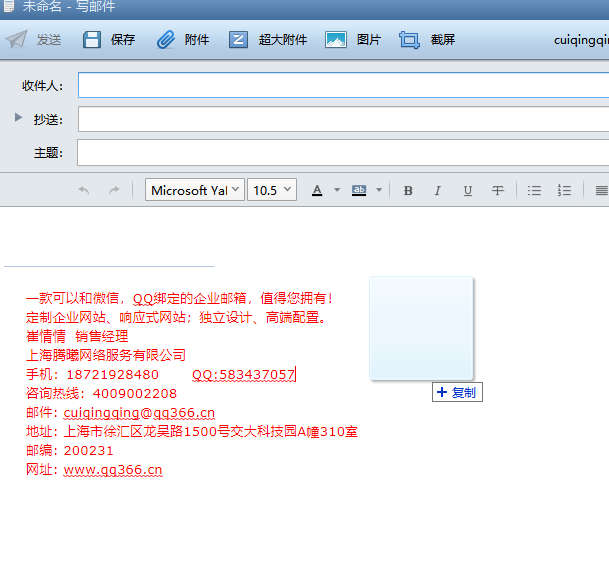Click the Undo arrow in formatting bar
The height and width of the screenshot is (579, 609).
click(83, 190)
